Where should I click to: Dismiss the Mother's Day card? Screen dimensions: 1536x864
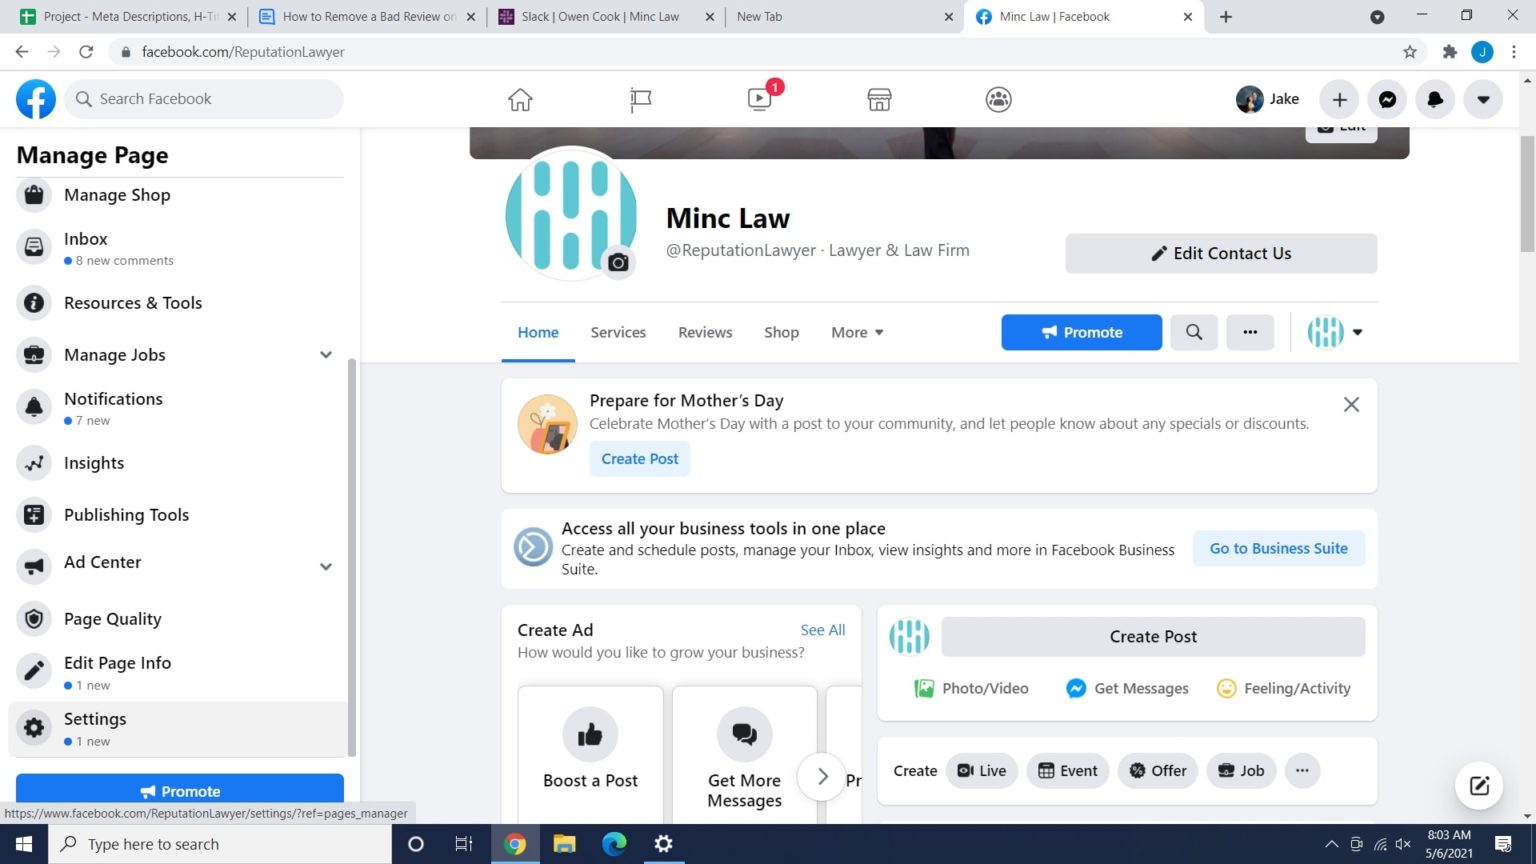pyautogui.click(x=1351, y=404)
